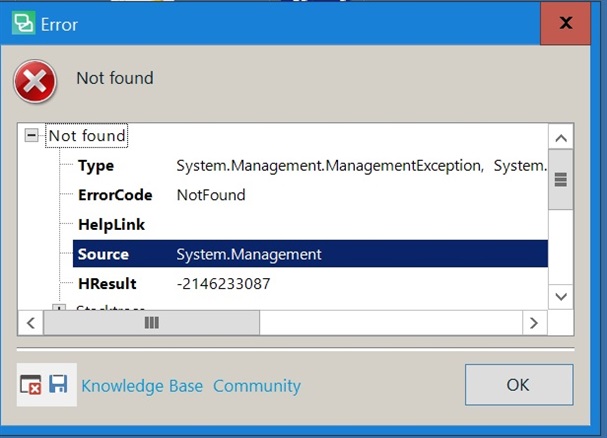Click the System.Management source value
Image resolution: width=607 pixels, height=438 pixels.
click(249, 254)
